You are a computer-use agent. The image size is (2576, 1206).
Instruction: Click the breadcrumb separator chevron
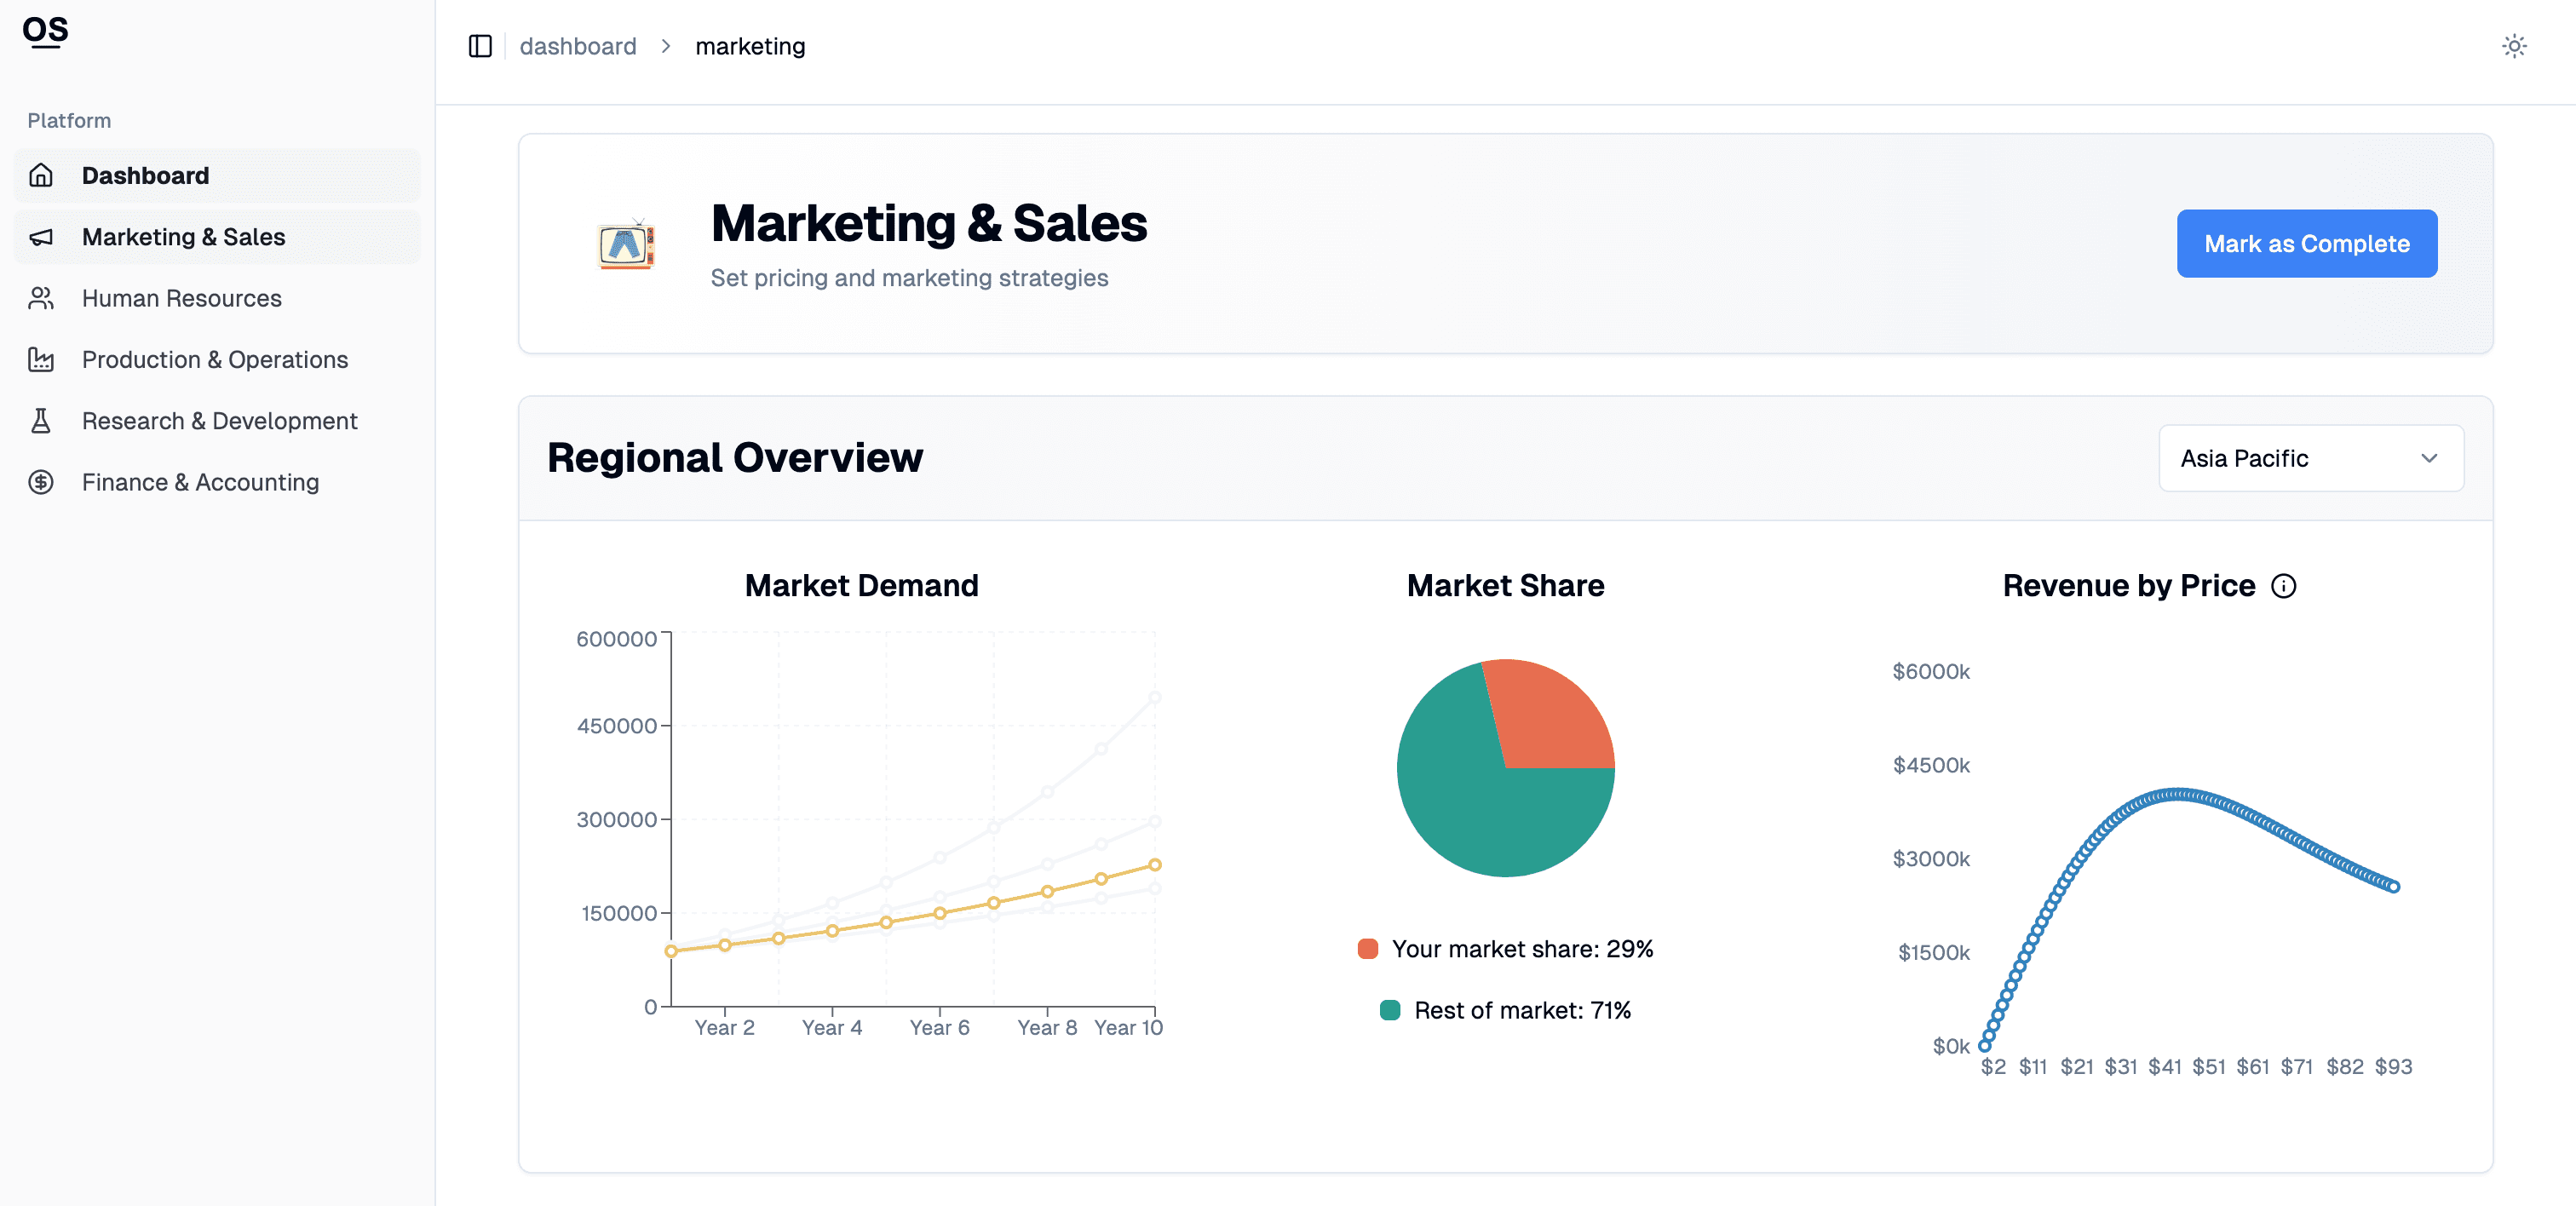666,46
